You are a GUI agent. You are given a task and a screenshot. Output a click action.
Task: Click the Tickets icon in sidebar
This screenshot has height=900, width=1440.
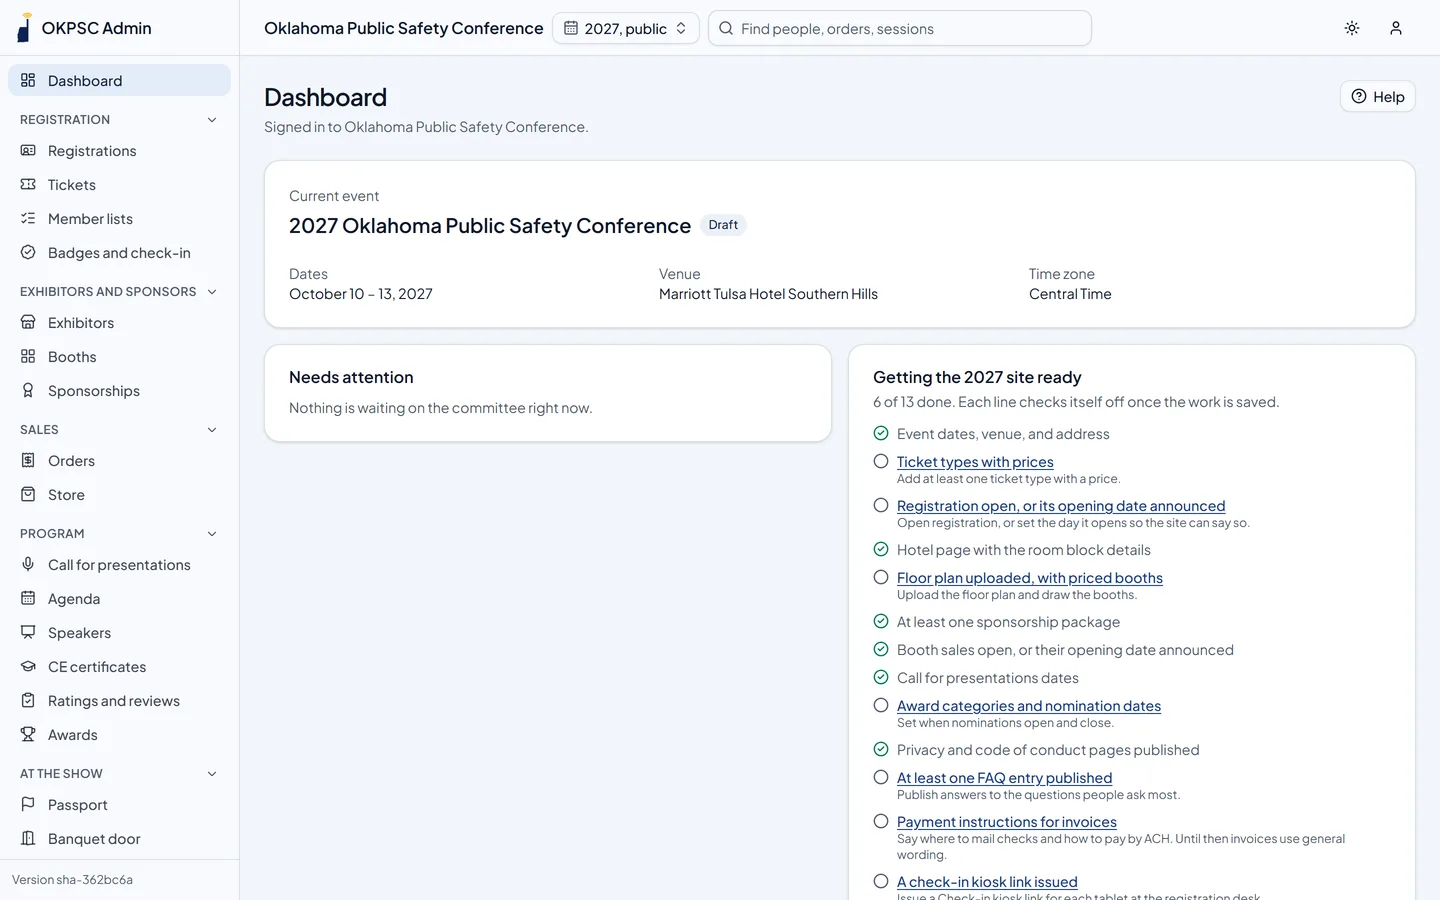(x=28, y=184)
